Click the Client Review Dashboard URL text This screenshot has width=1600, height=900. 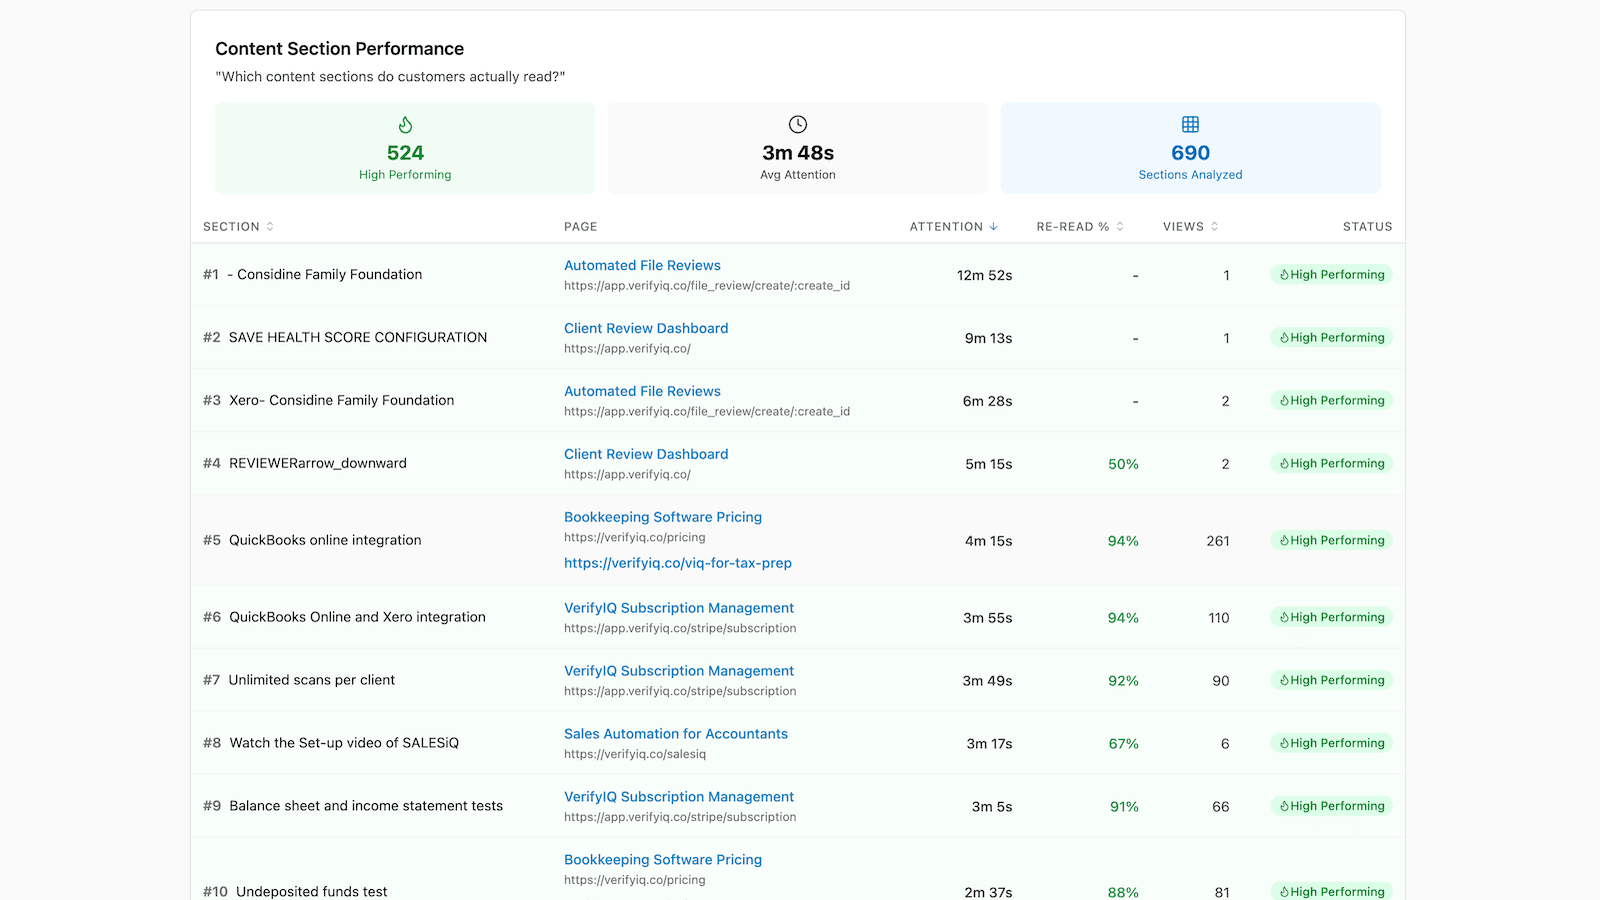627,348
